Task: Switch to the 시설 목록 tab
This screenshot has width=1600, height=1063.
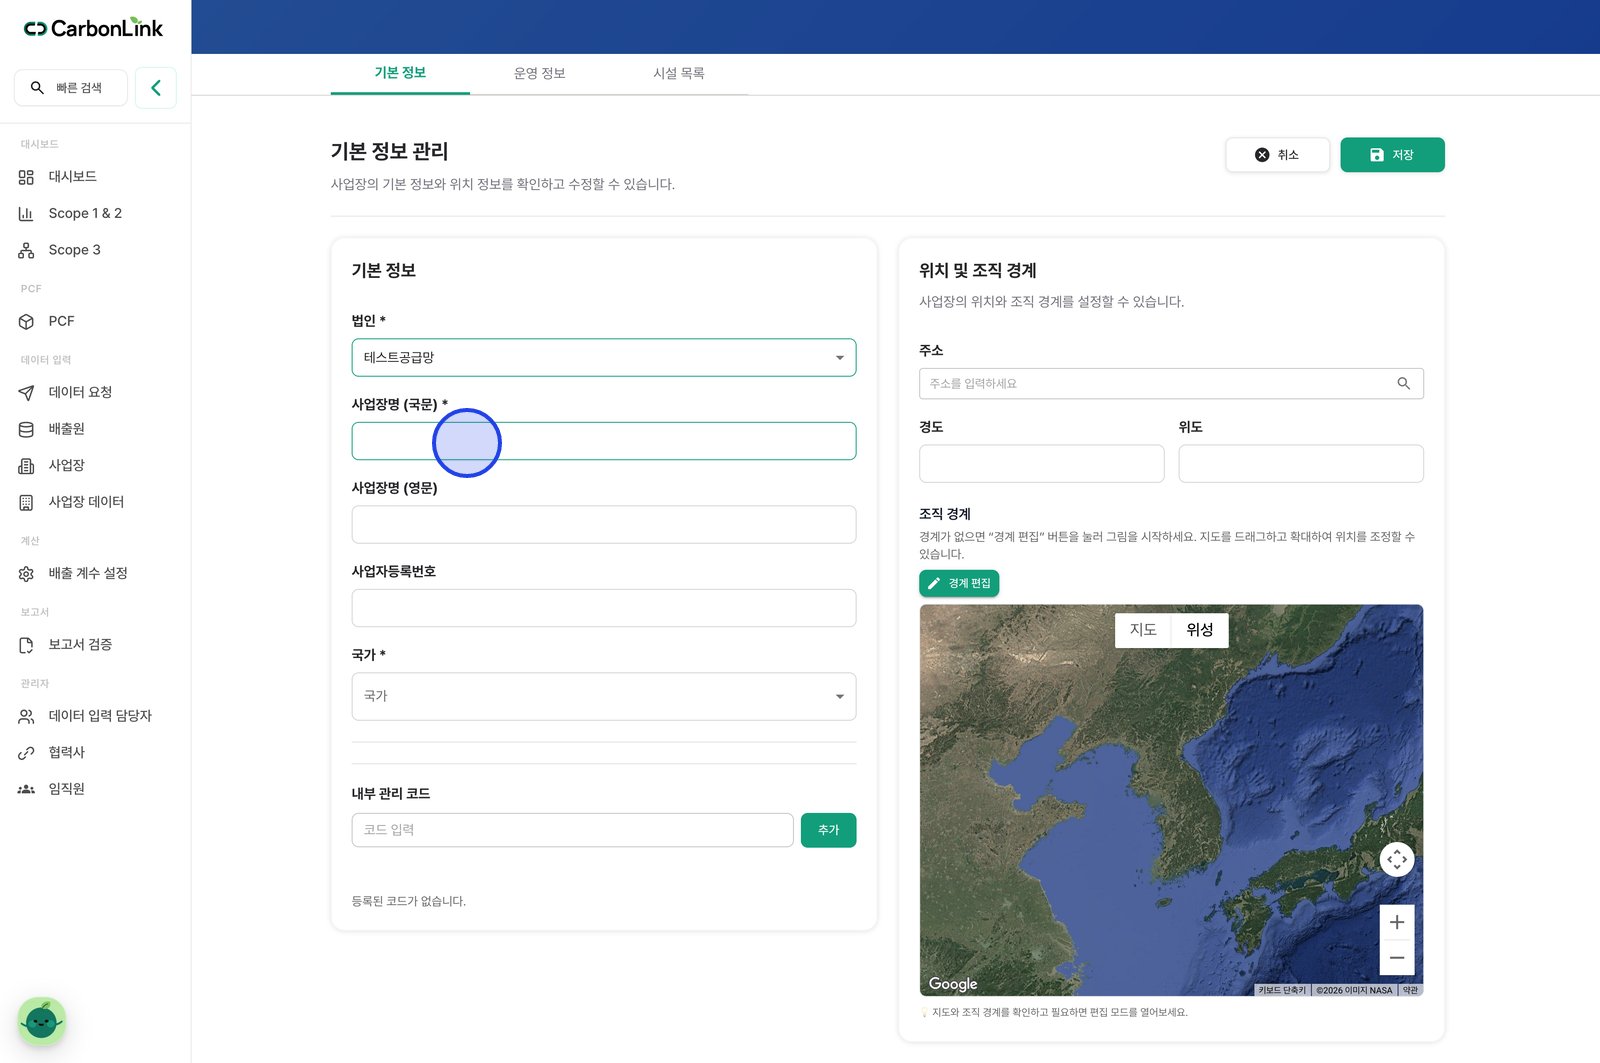Action: tap(678, 73)
